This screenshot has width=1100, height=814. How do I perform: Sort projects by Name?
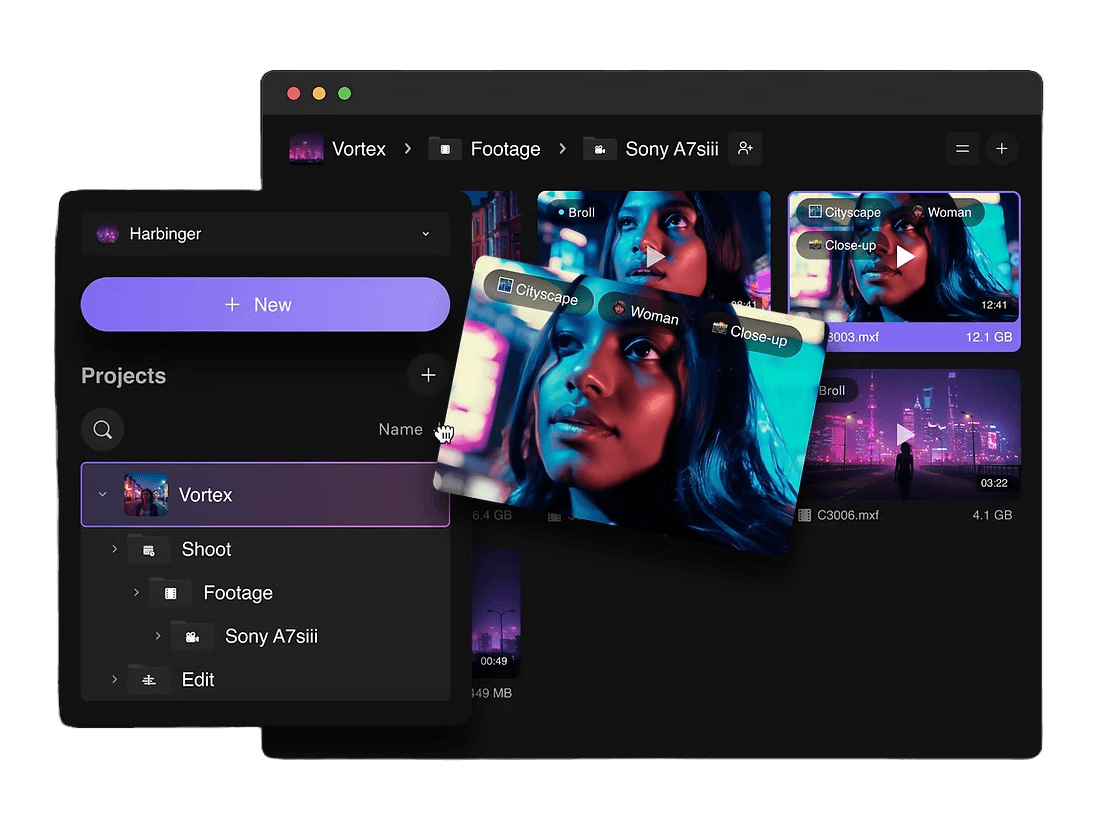point(401,429)
